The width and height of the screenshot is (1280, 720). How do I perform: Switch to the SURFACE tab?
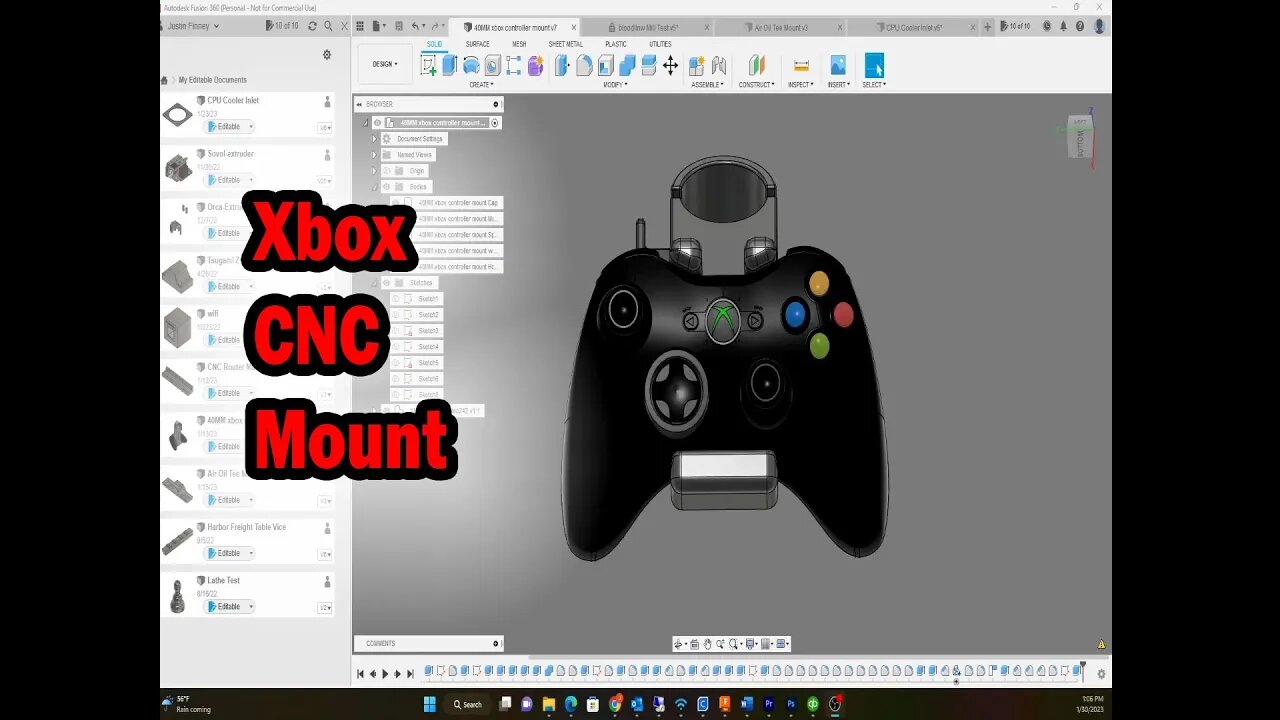coord(478,44)
